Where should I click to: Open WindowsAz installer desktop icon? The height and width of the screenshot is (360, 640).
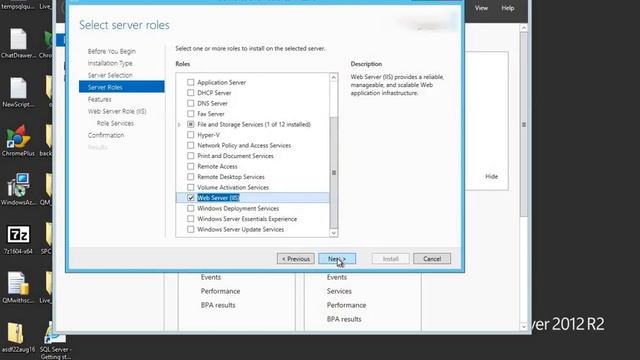(x=18, y=190)
